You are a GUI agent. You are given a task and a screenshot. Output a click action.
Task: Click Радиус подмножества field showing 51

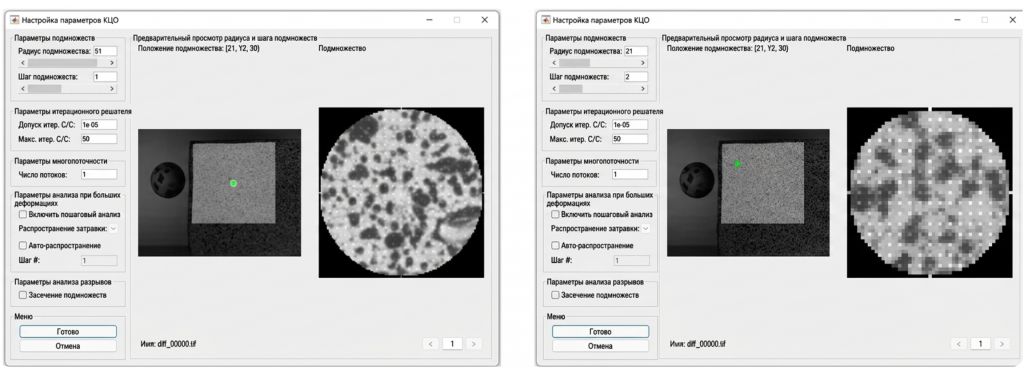click(x=105, y=51)
